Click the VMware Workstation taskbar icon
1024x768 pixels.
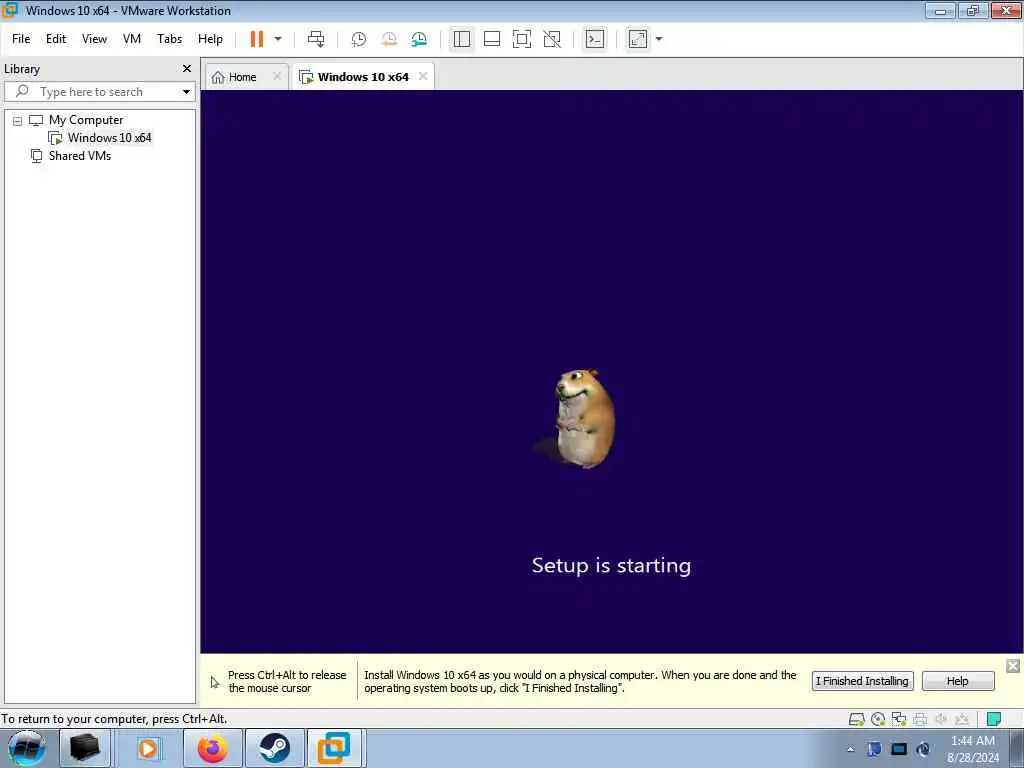click(x=334, y=748)
